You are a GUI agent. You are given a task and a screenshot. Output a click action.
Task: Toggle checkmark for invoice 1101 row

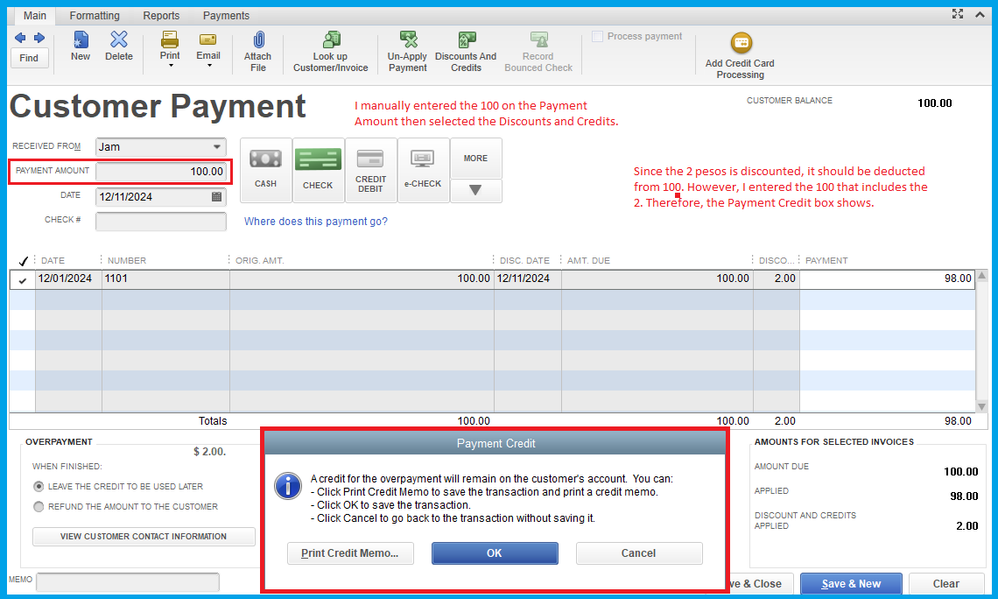23,280
